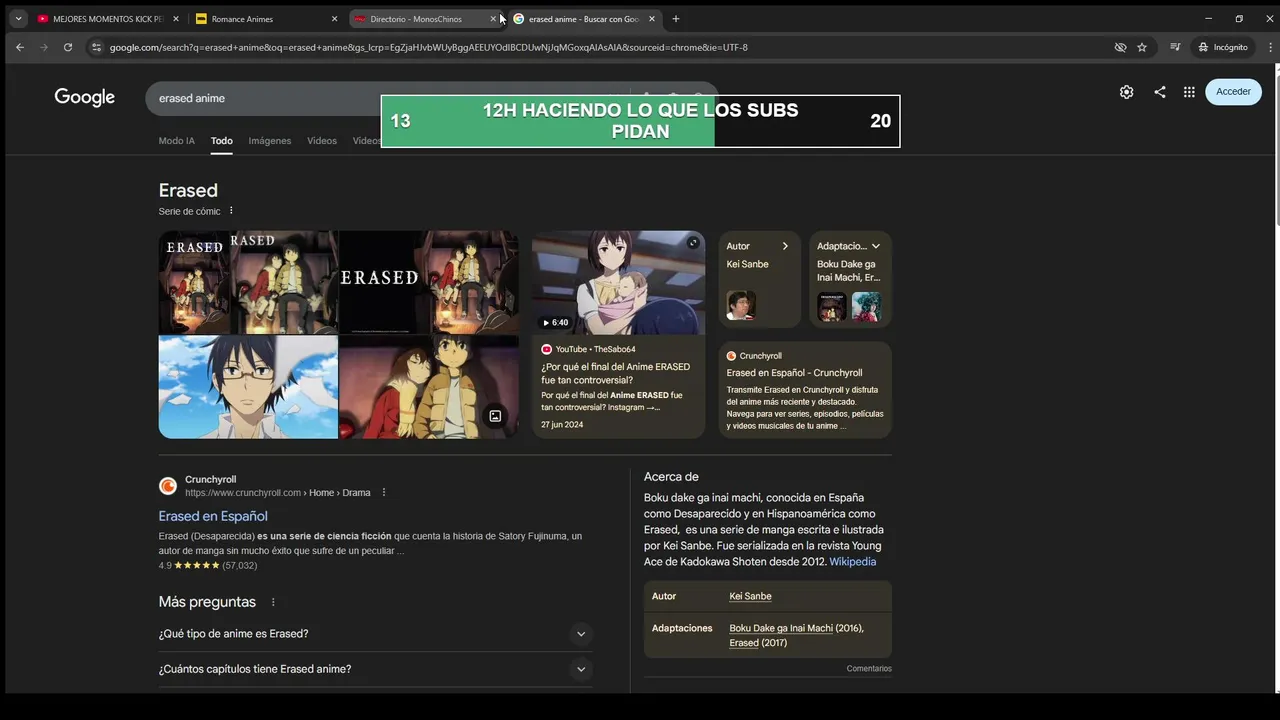Open Google apps grid
The image size is (1280, 720).
[x=1189, y=92]
